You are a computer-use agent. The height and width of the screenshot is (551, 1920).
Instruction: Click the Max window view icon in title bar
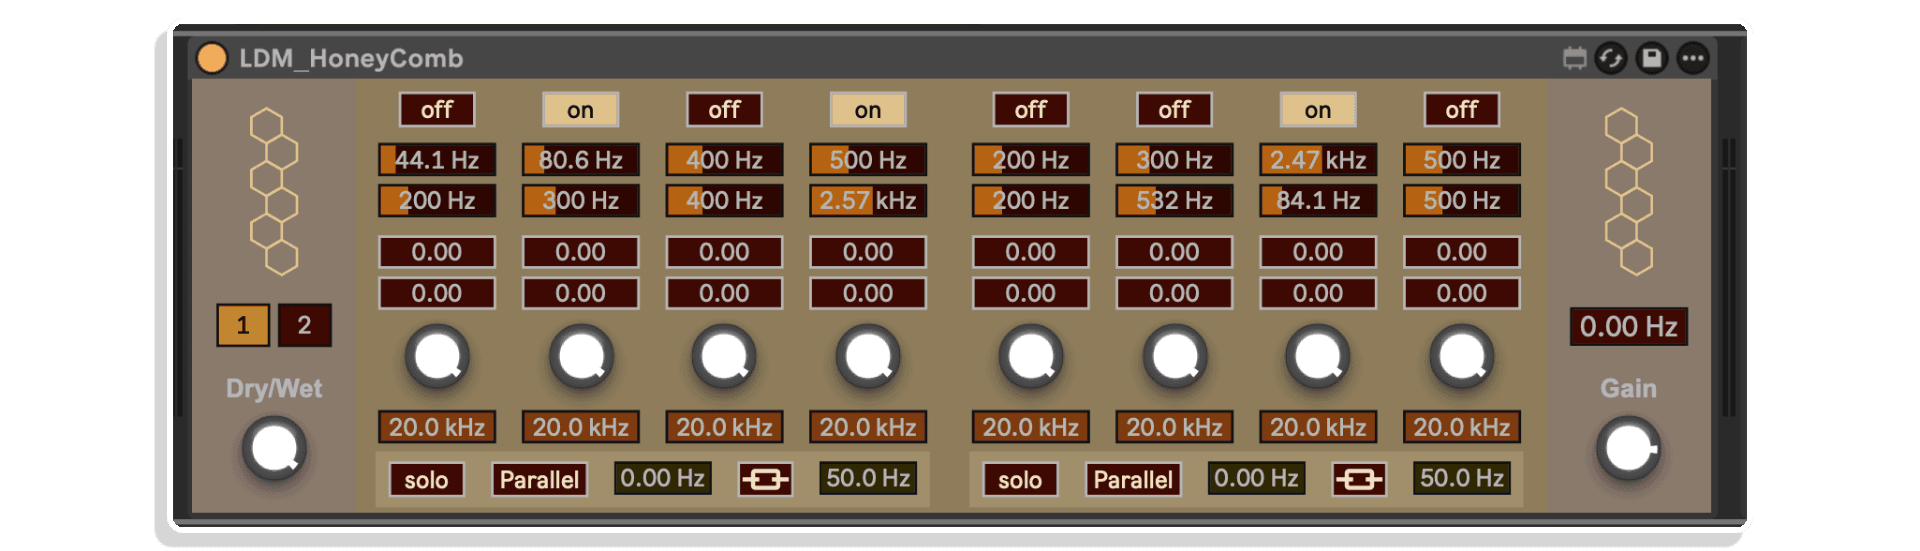pyautogui.click(x=1574, y=58)
